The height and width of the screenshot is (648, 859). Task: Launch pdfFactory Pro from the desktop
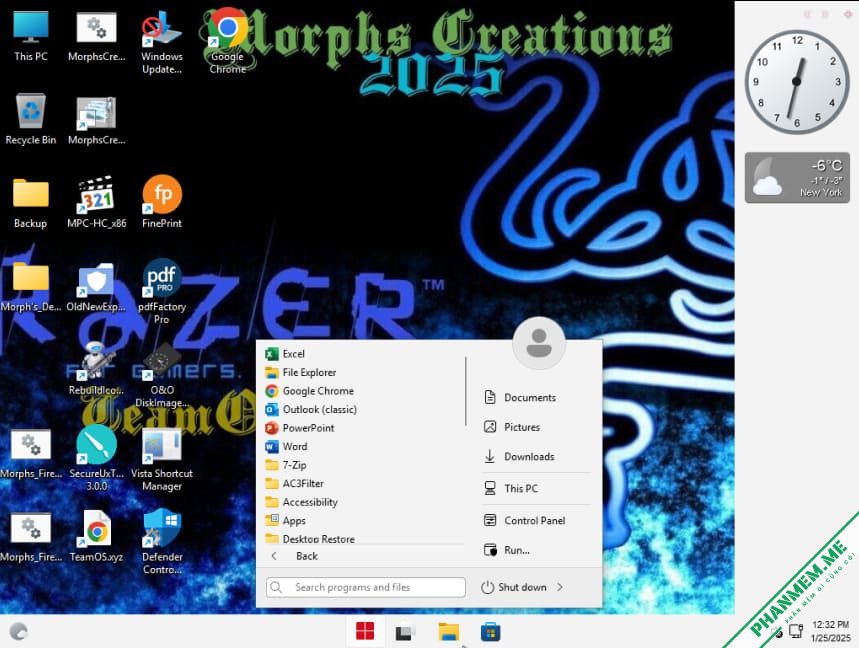[x=162, y=291]
